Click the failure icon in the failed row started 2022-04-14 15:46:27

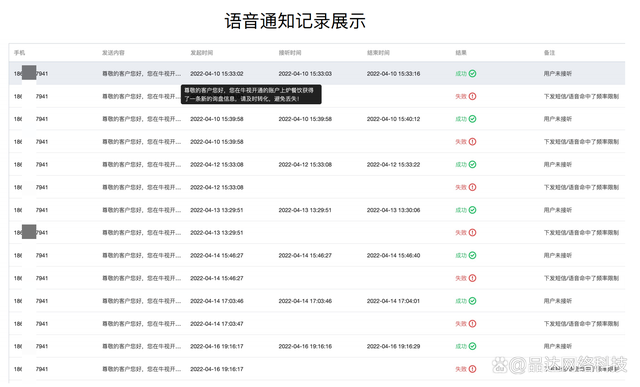[x=472, y=278]
